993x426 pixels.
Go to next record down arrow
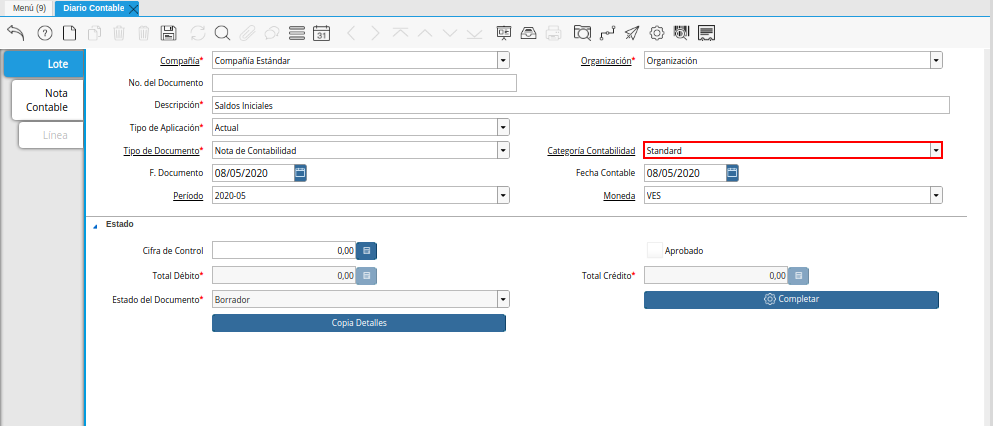[x=450, y=33]
